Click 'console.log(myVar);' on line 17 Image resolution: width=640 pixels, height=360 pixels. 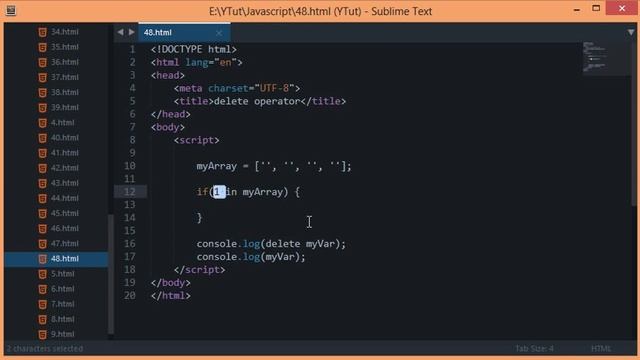pyautogui.click(x=251, y=257)
